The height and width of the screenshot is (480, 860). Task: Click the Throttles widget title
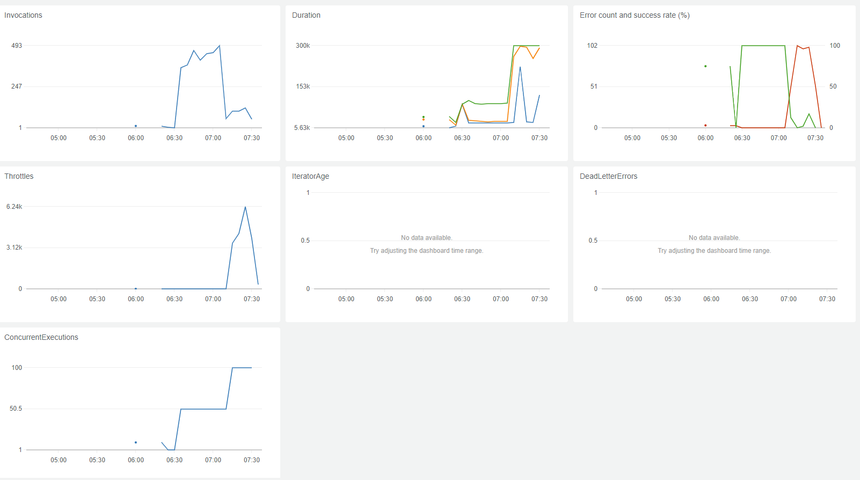[x=19, y=176]
